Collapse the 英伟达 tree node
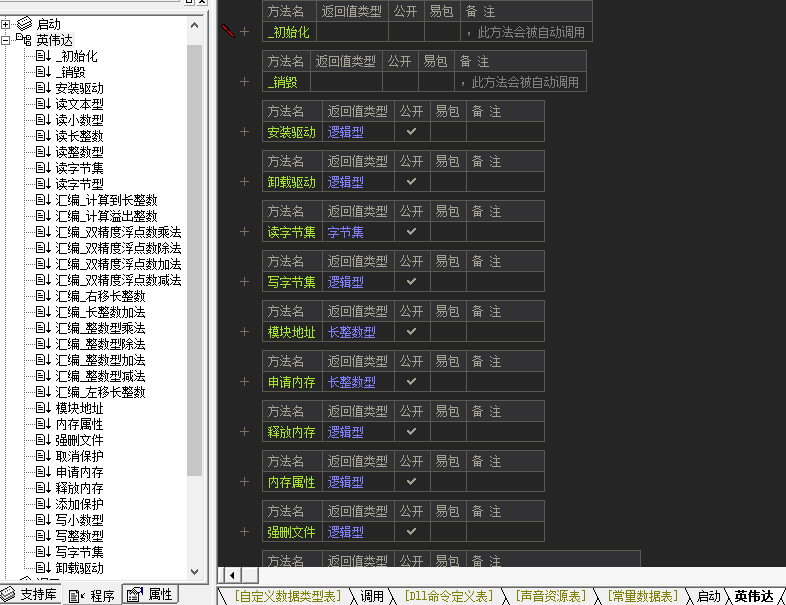Image resolution: width=786 pixels, height=605 pixels. click(6, 40)
